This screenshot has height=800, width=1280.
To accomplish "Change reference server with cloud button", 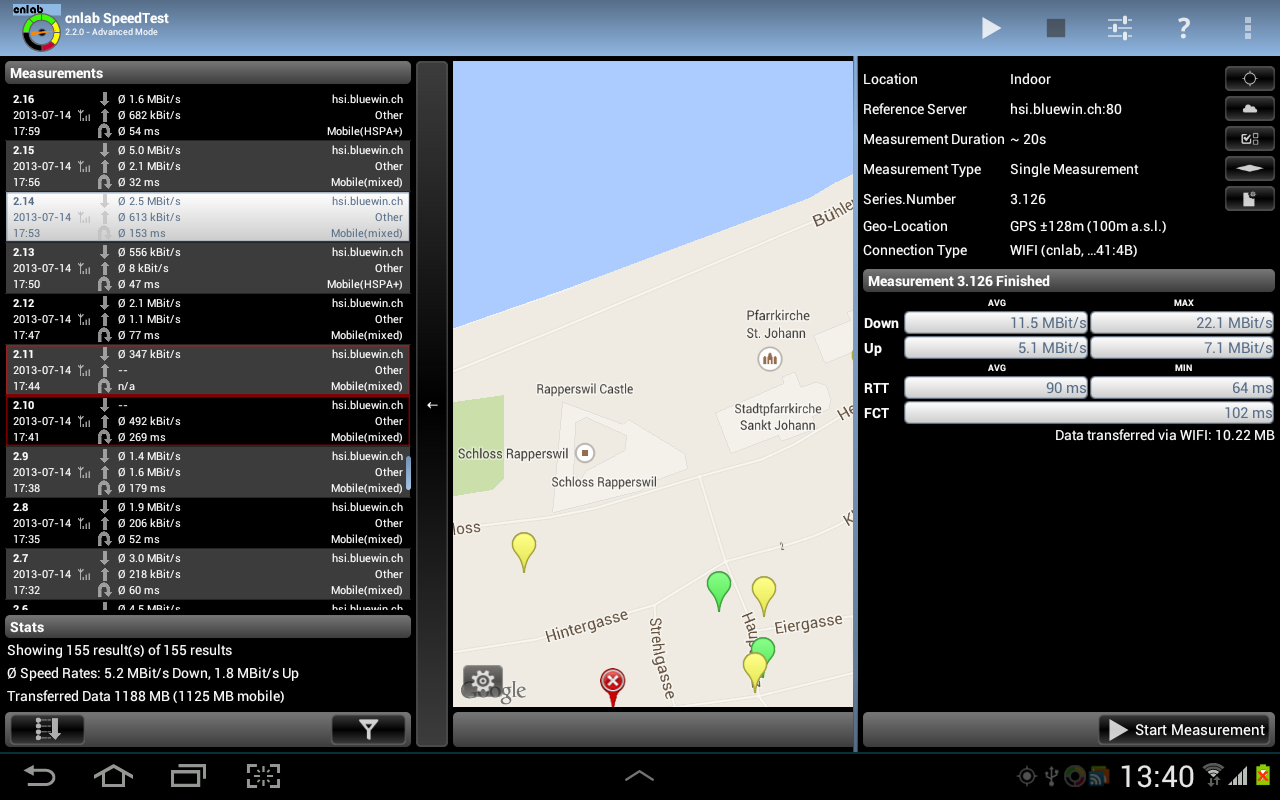I will pos(1250,109).
